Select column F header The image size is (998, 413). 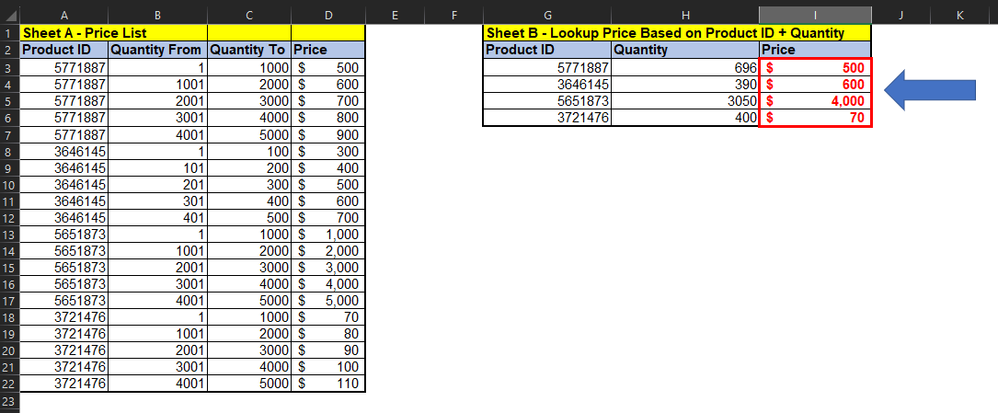click(454, 15)
